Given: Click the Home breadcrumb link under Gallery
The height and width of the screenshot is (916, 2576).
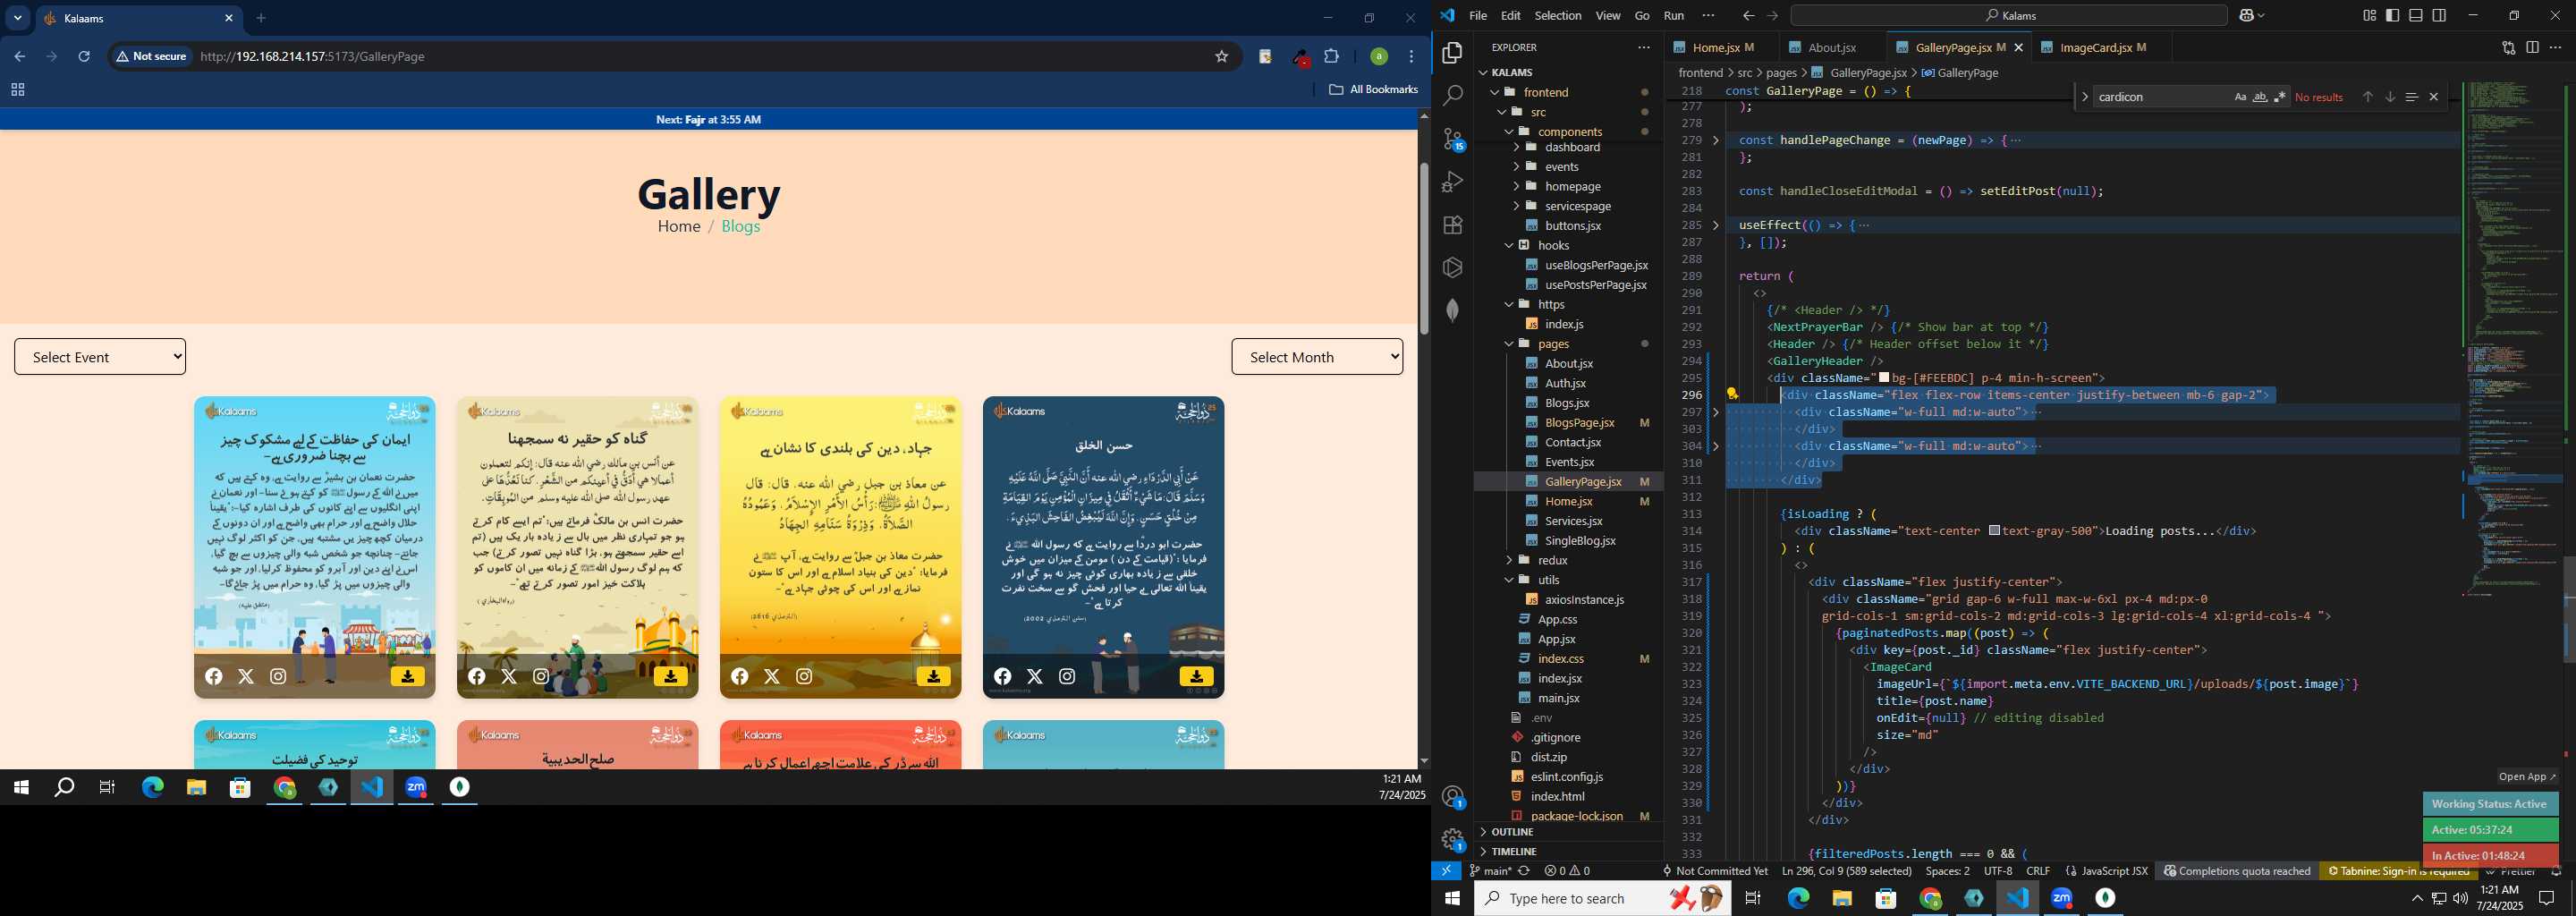Looking at the screenshot, I should [679, 226].
